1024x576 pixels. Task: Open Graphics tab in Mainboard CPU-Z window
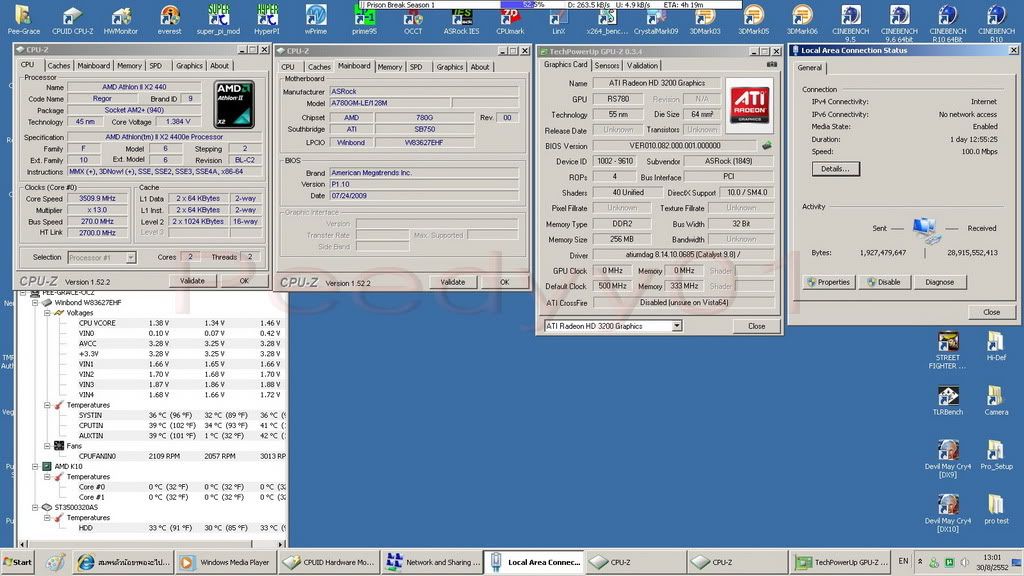(449, 67)
